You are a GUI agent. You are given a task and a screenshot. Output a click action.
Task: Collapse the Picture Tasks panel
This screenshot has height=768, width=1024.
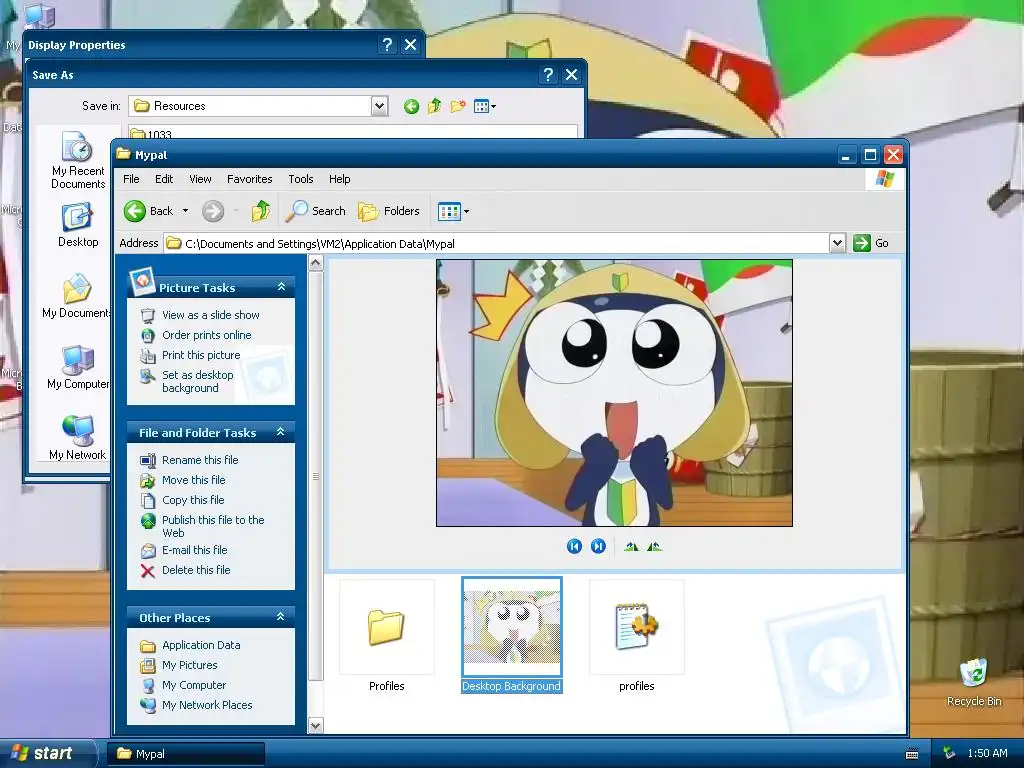281,287
